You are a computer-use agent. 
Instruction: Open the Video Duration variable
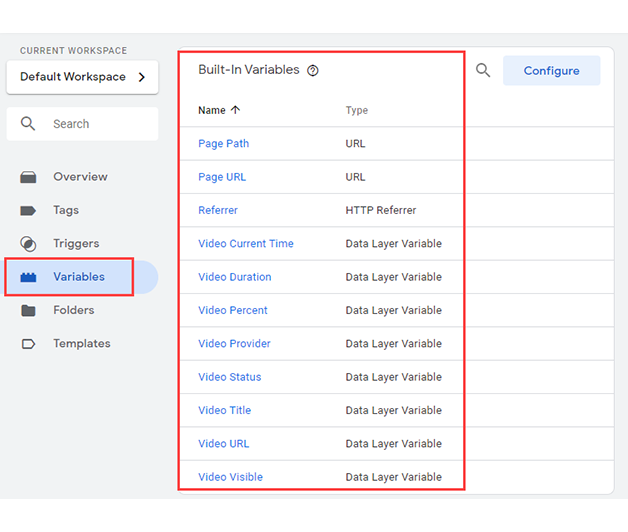pos(235,277)
